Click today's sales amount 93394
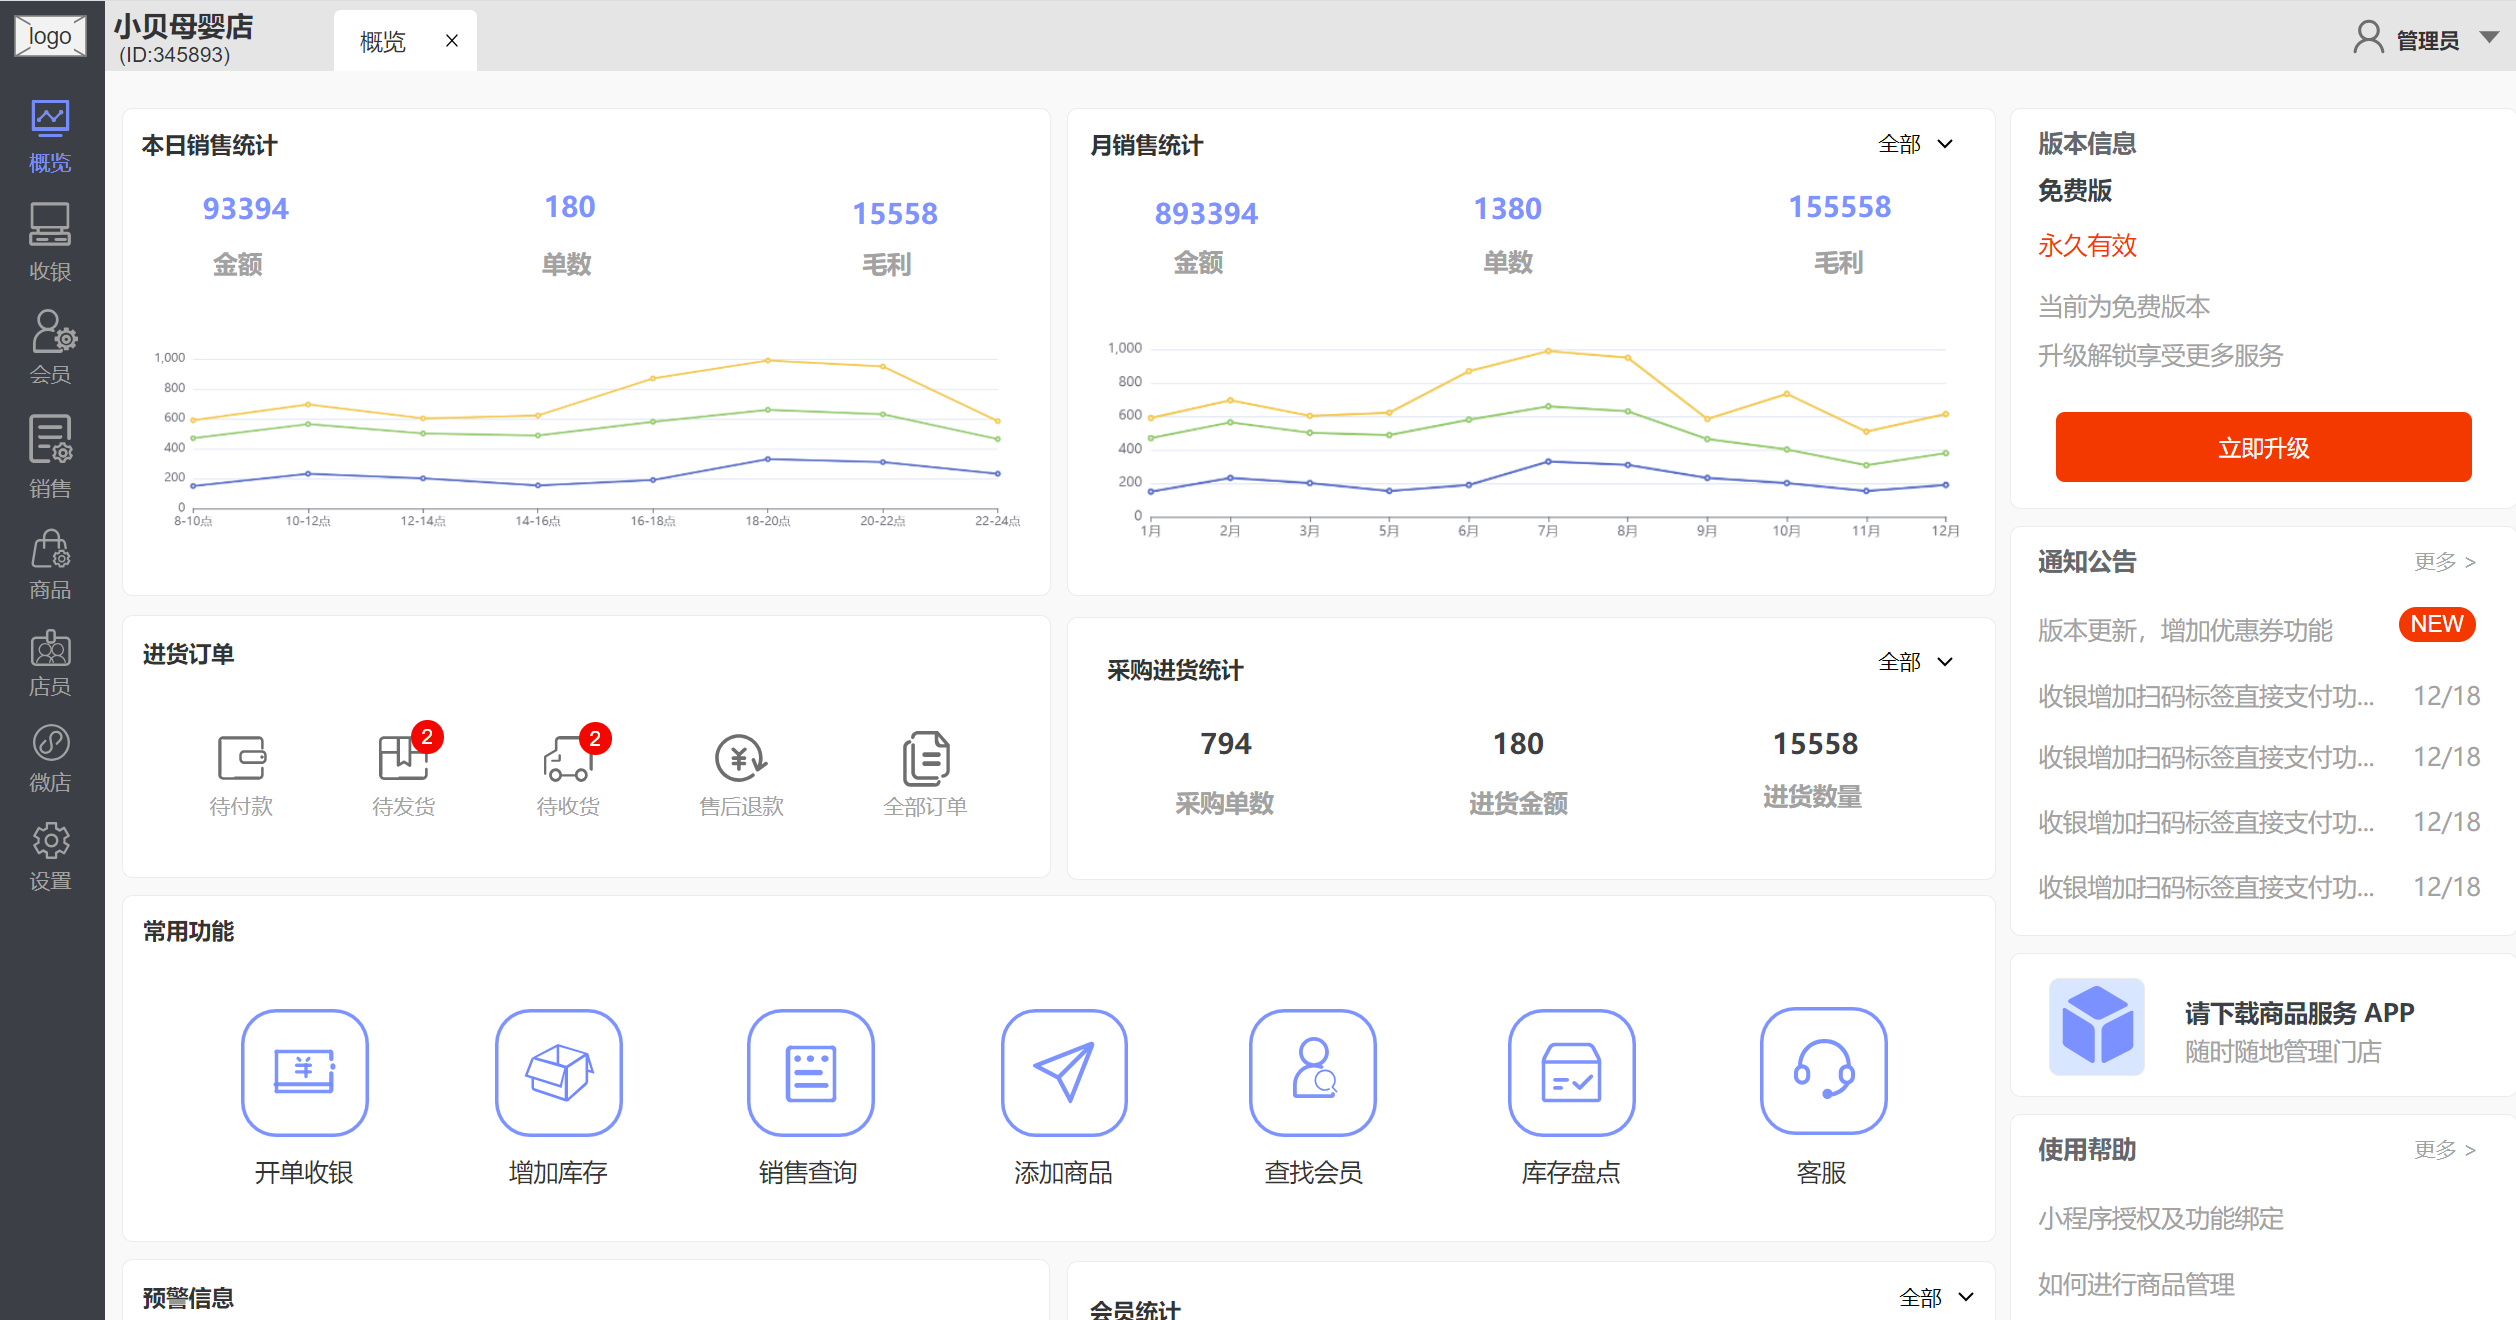The image size is (2516, 1320). coord(245,208)
